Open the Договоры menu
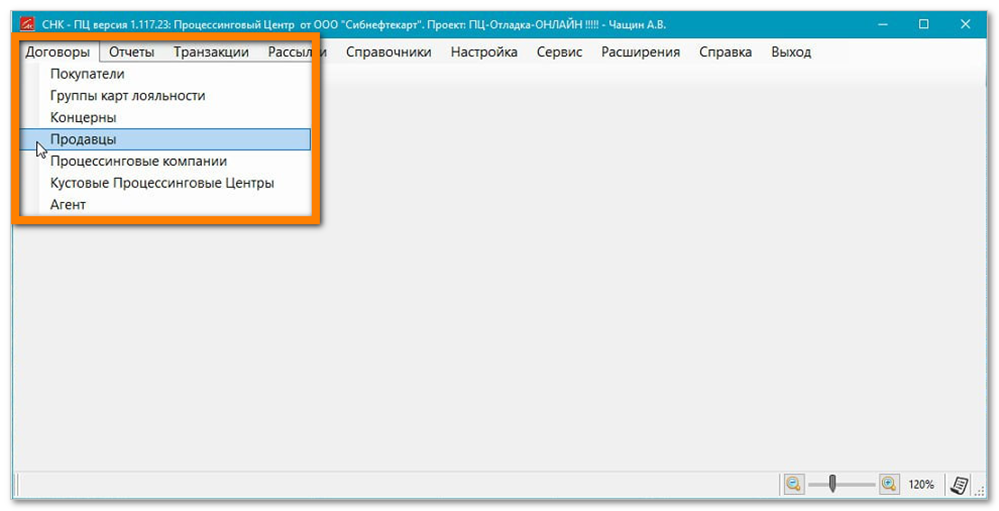This screenshot has width=999, height=511. point(57,52)
